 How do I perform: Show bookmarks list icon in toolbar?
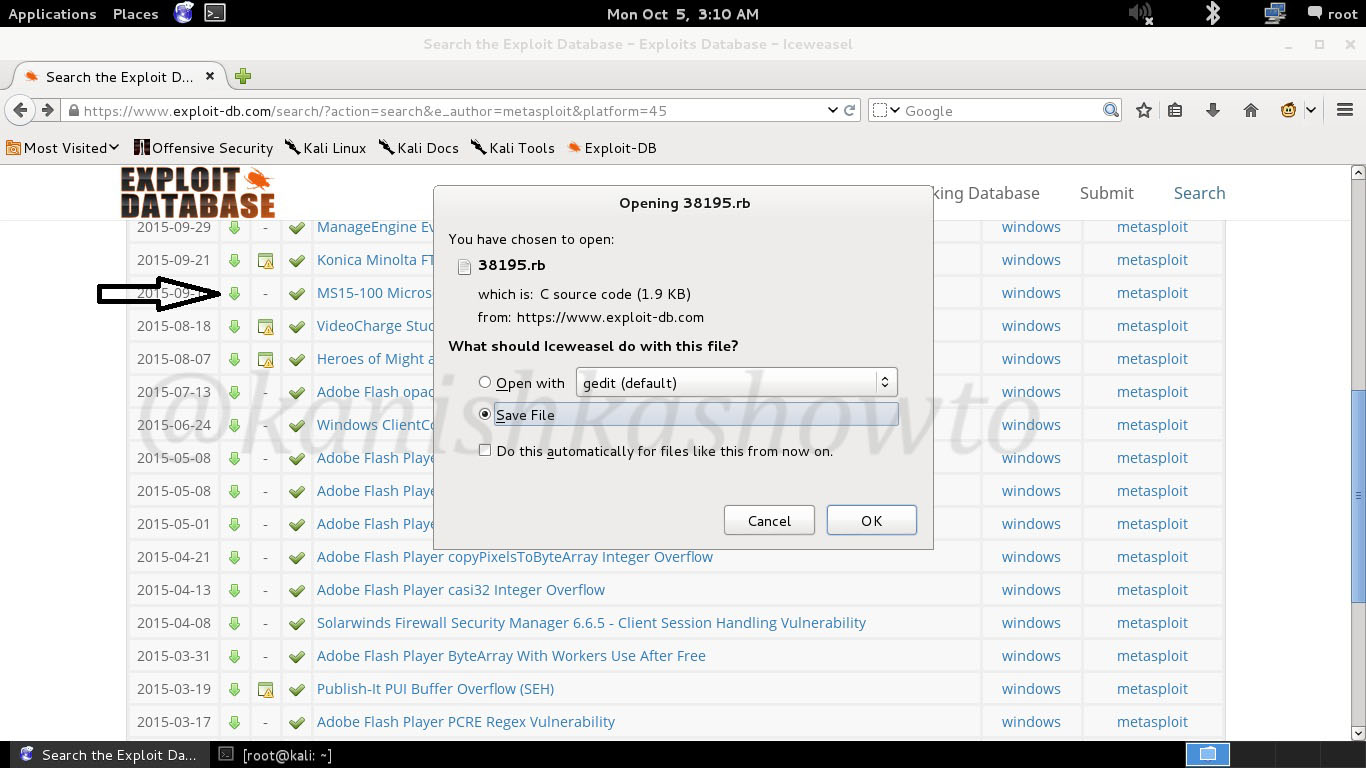tap(1176, 110)
